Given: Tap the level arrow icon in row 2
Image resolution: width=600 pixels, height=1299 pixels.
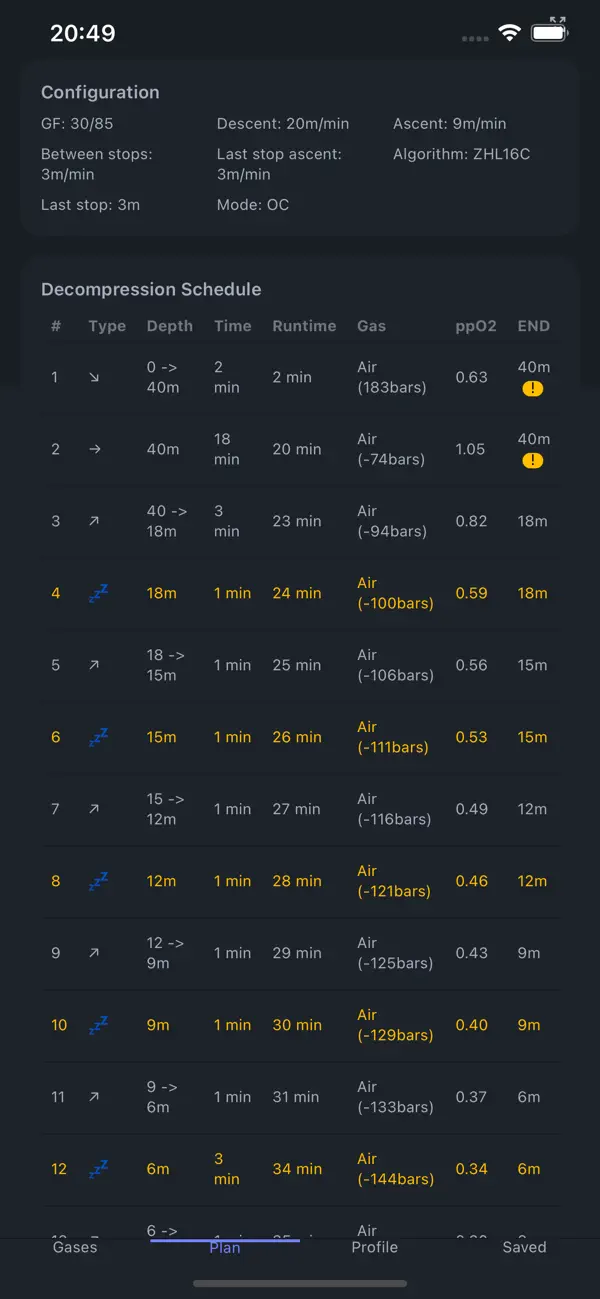Looking at the screenshot, I should [x=94, y=450].
